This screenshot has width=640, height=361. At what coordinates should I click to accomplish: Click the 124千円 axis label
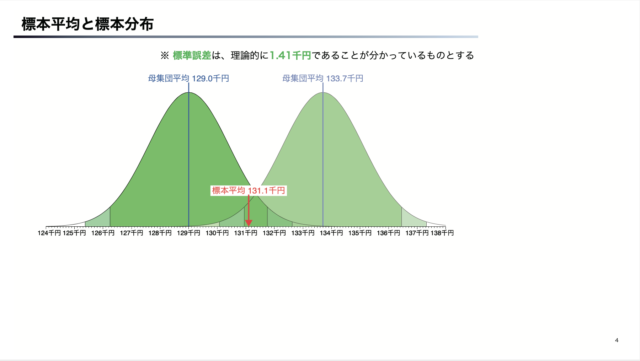point(49,233)
